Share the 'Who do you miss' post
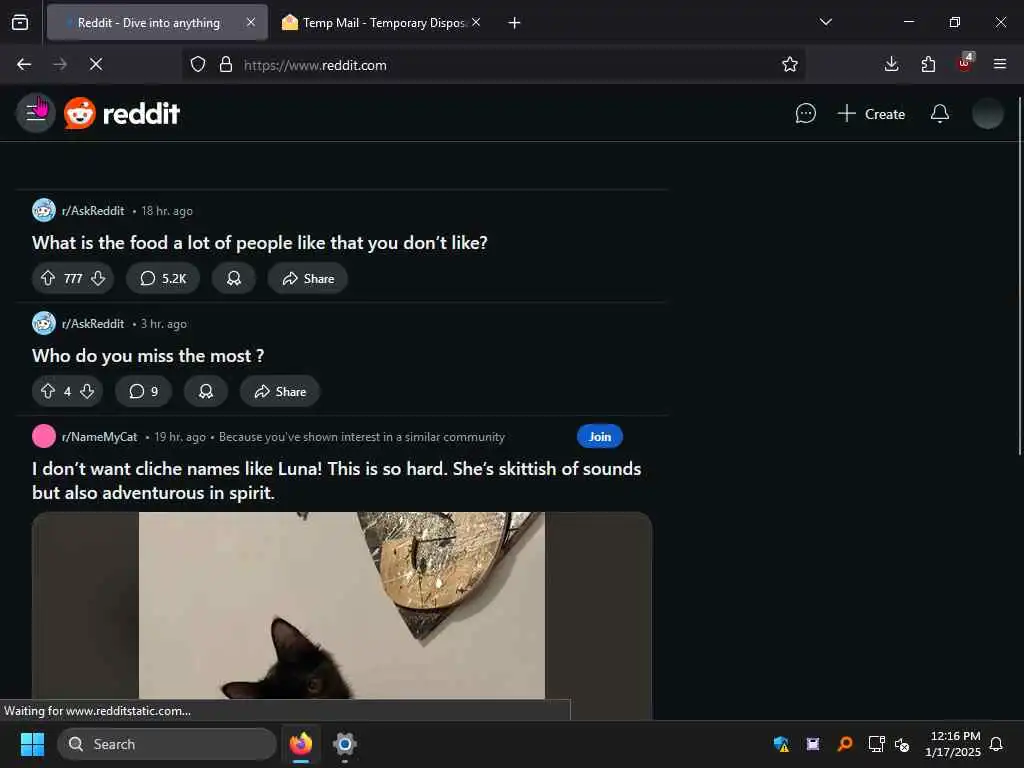1024x768 pixels. click(280, 391)
